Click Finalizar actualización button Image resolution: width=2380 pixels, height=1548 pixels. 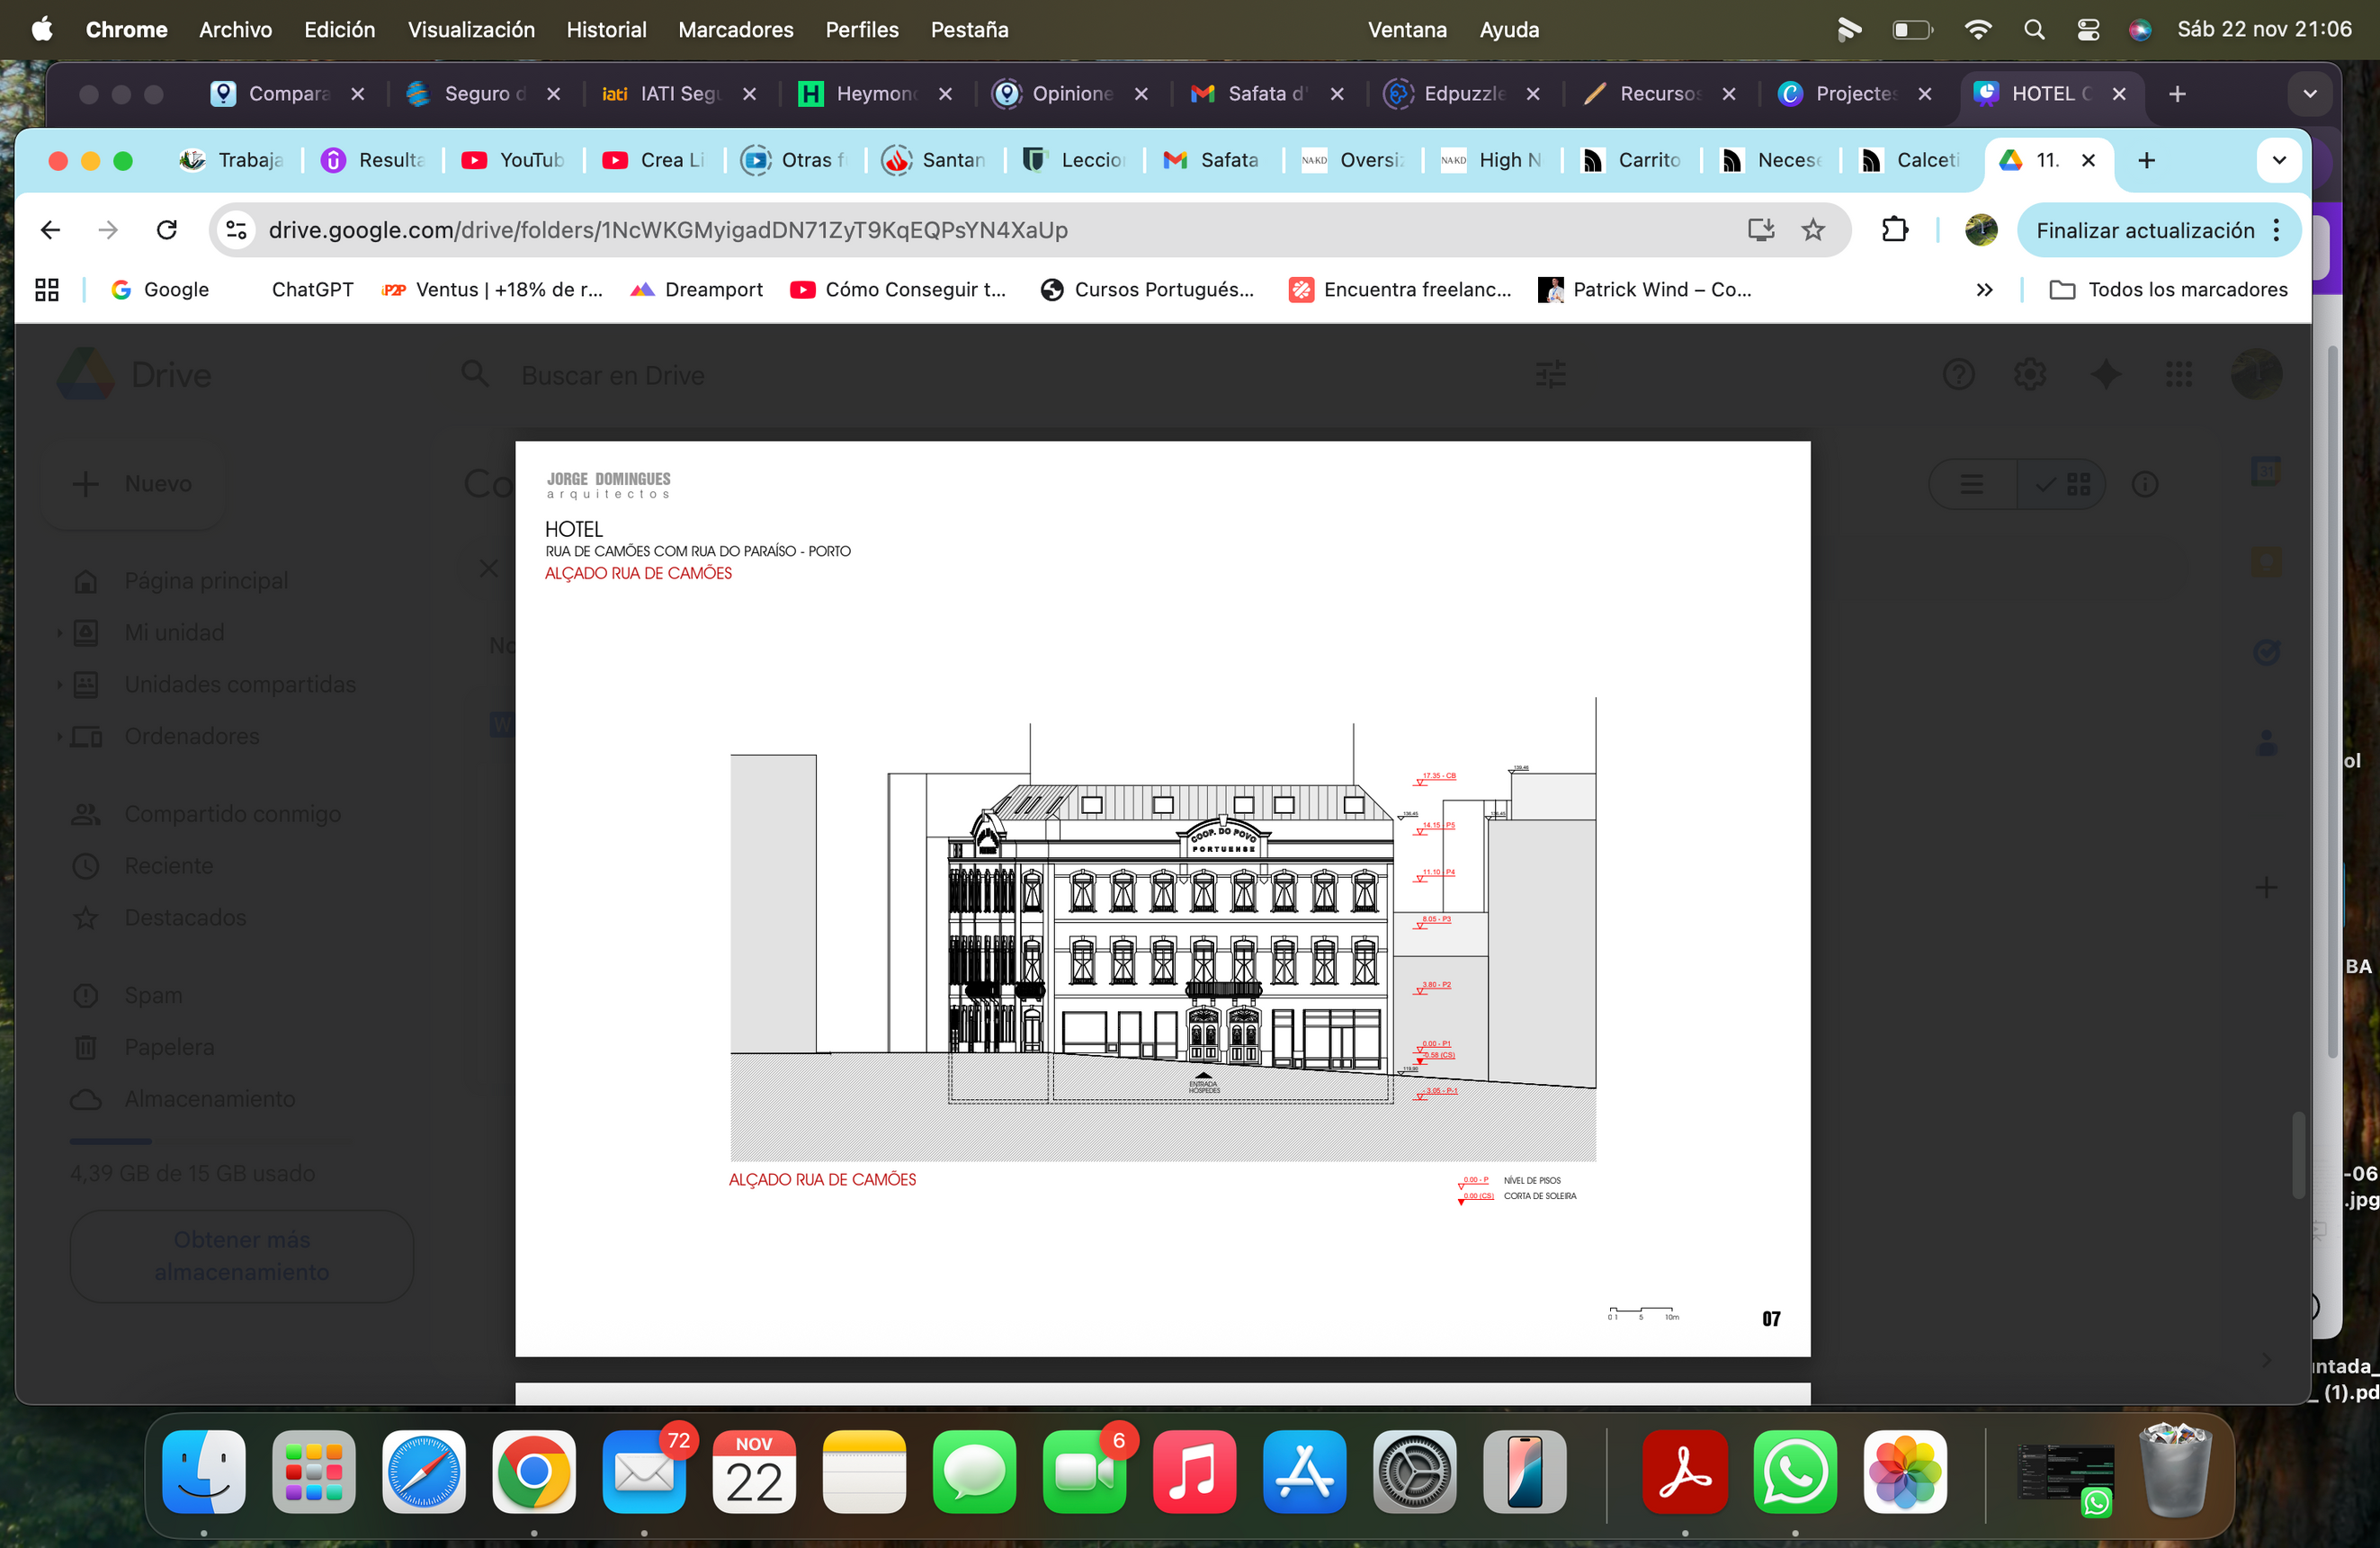(x=2144, y=230)
